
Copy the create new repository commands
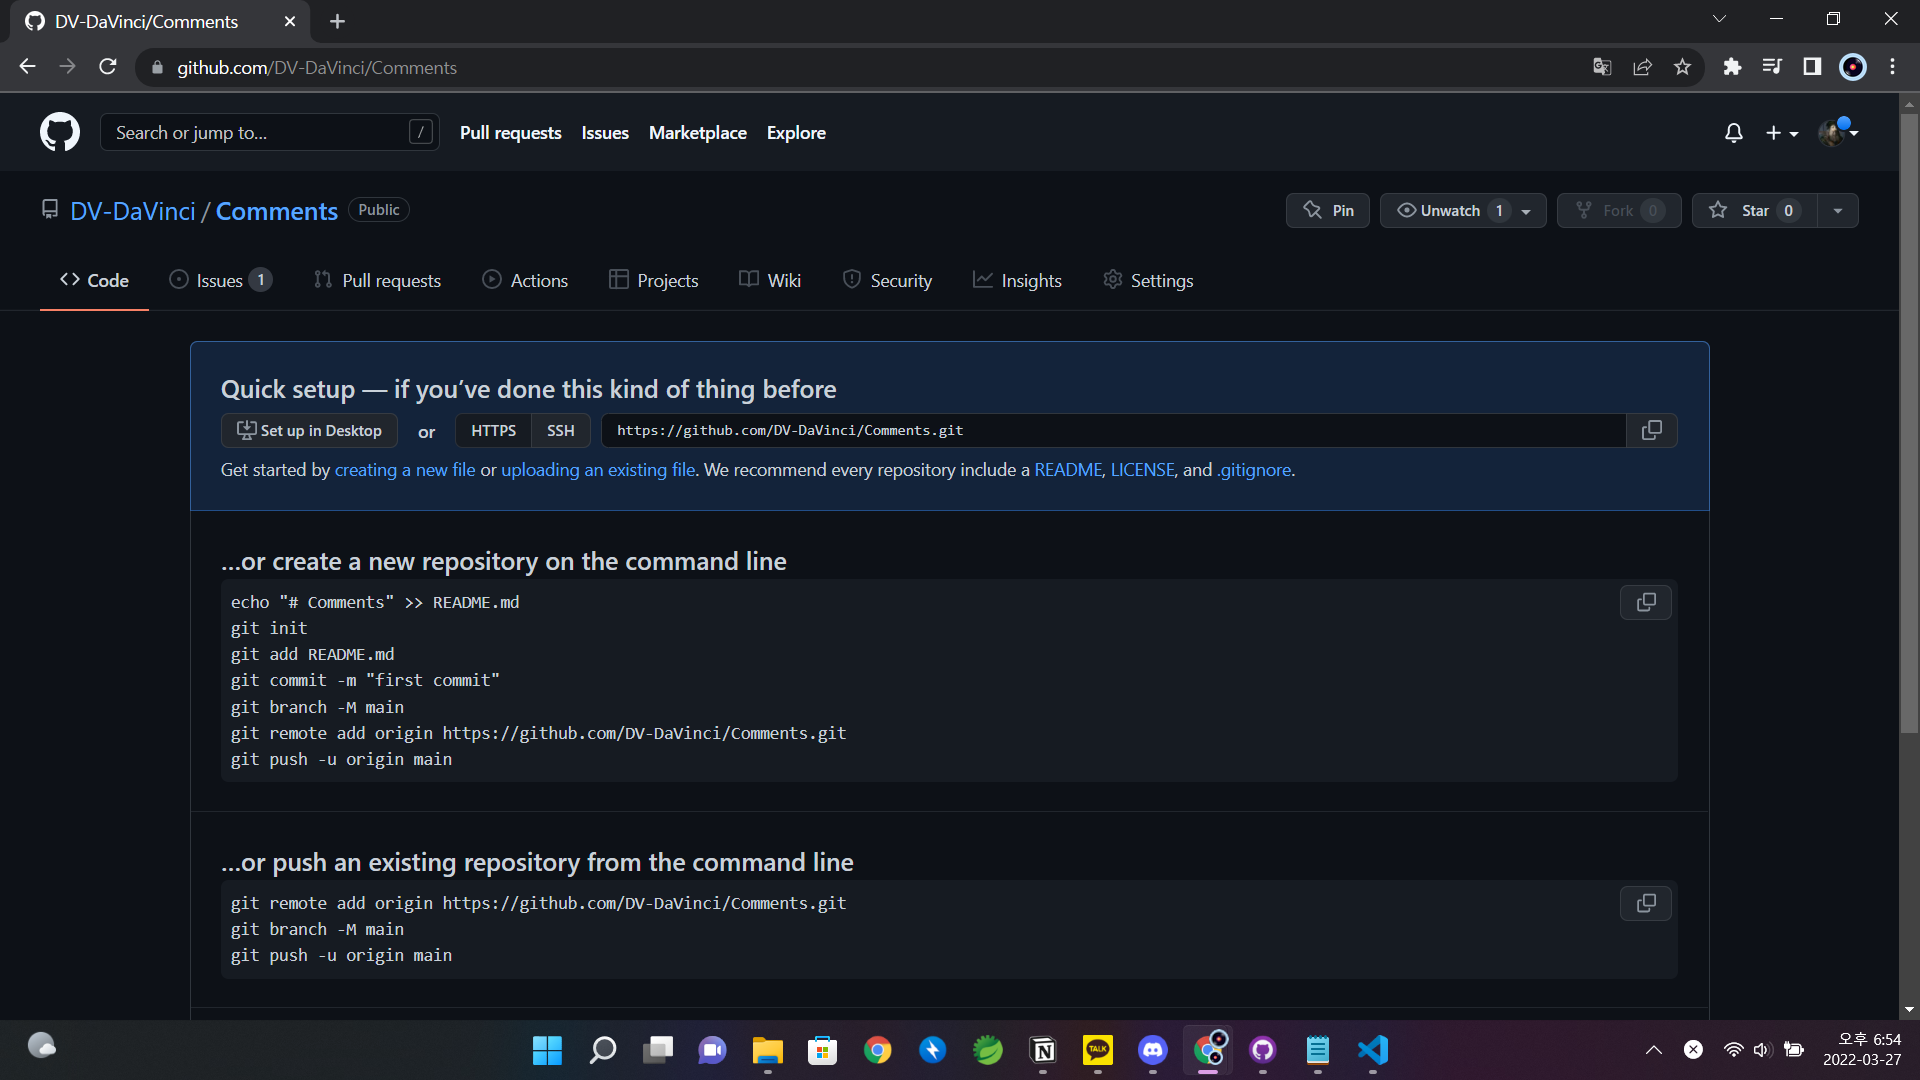point(1645,603)
